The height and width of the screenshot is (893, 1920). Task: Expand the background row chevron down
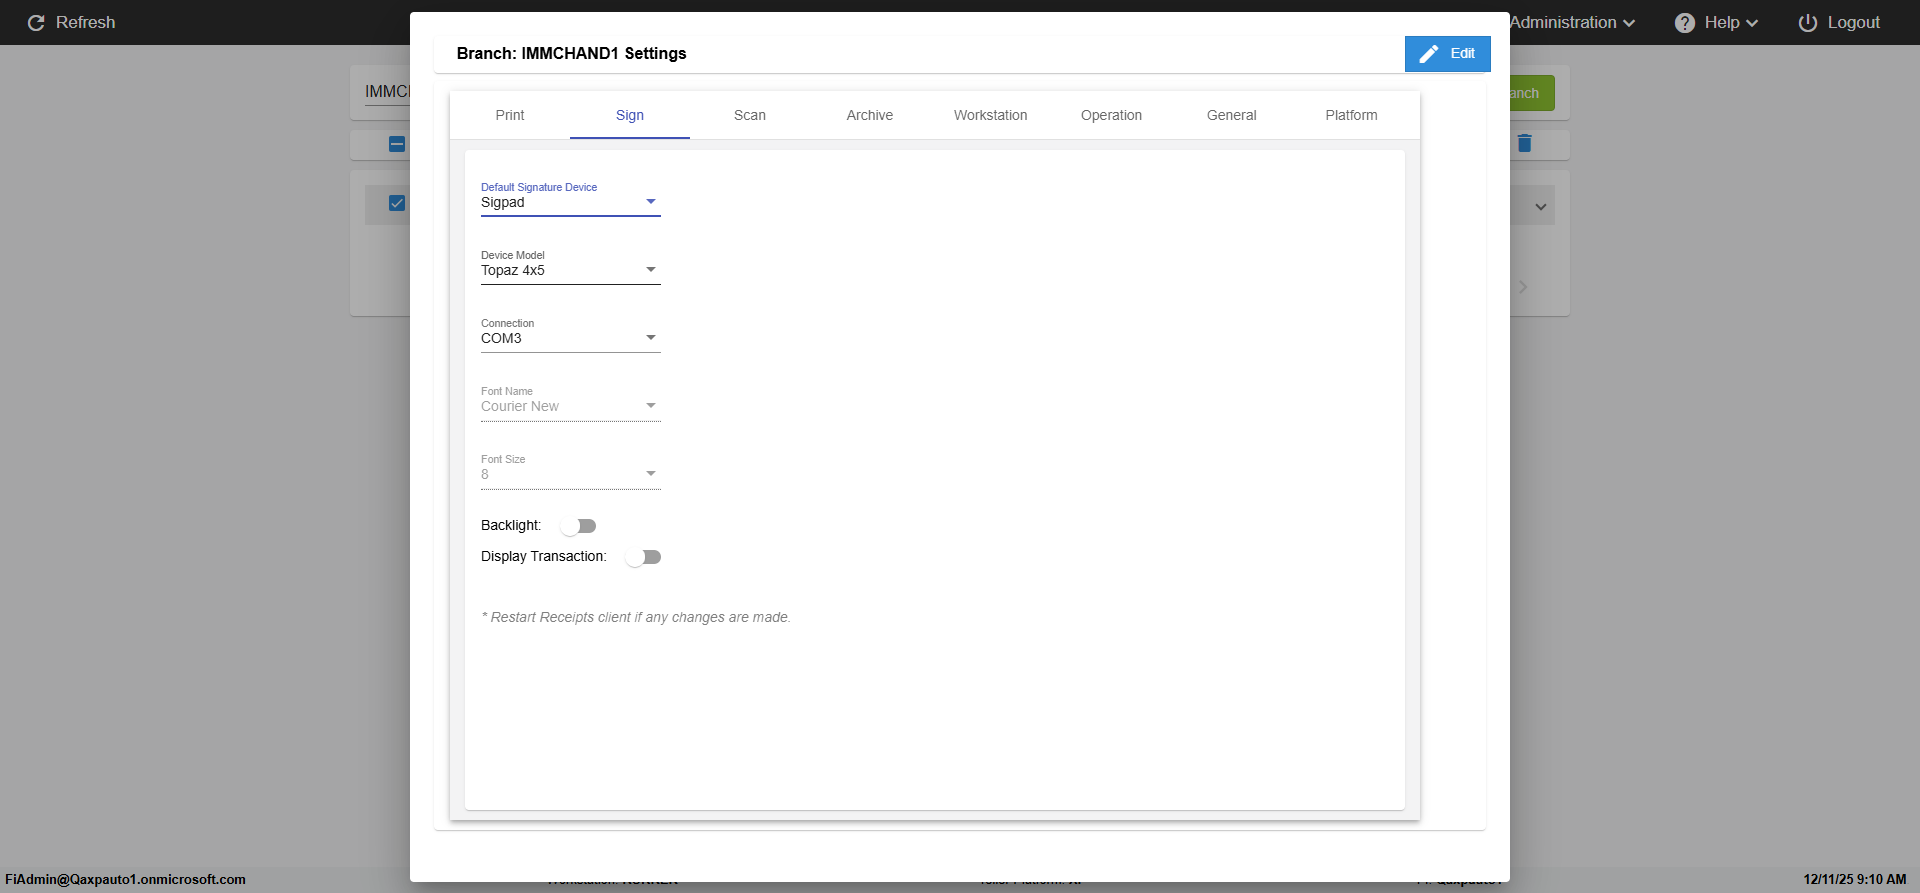point(1541,207)
